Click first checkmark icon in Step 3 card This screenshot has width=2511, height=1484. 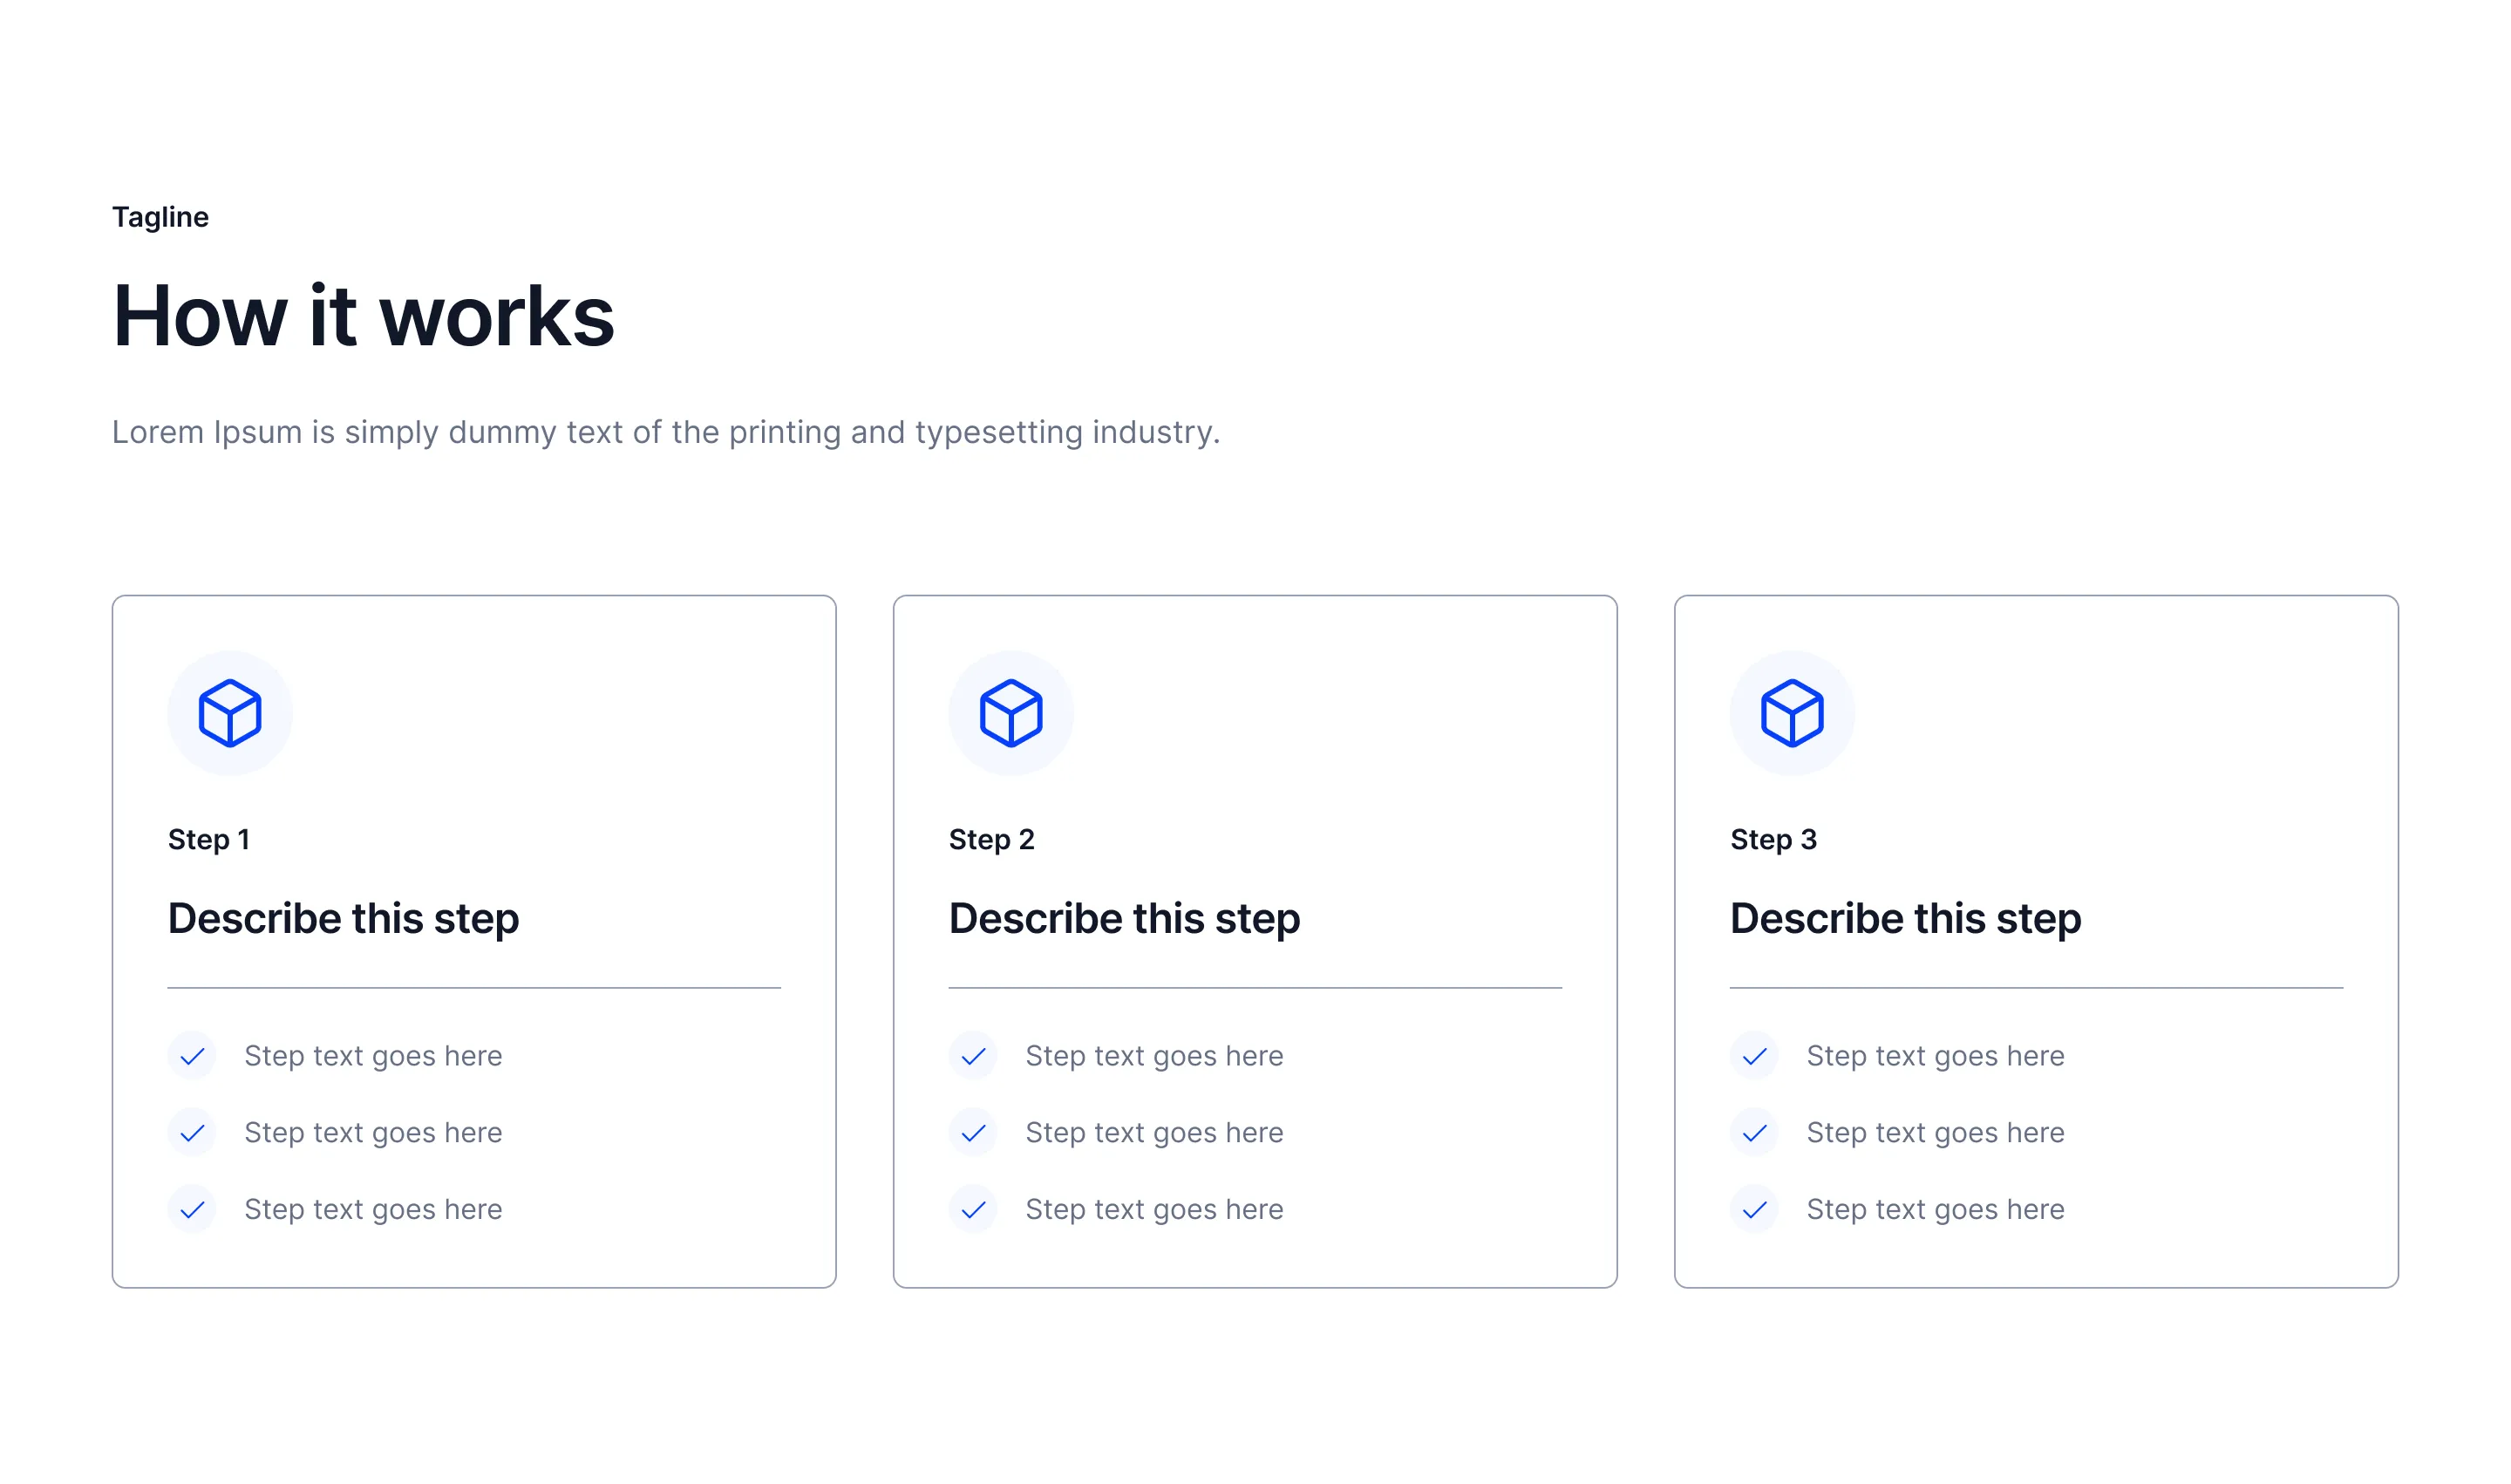pyautogui.click(x=1754, y=1056)
